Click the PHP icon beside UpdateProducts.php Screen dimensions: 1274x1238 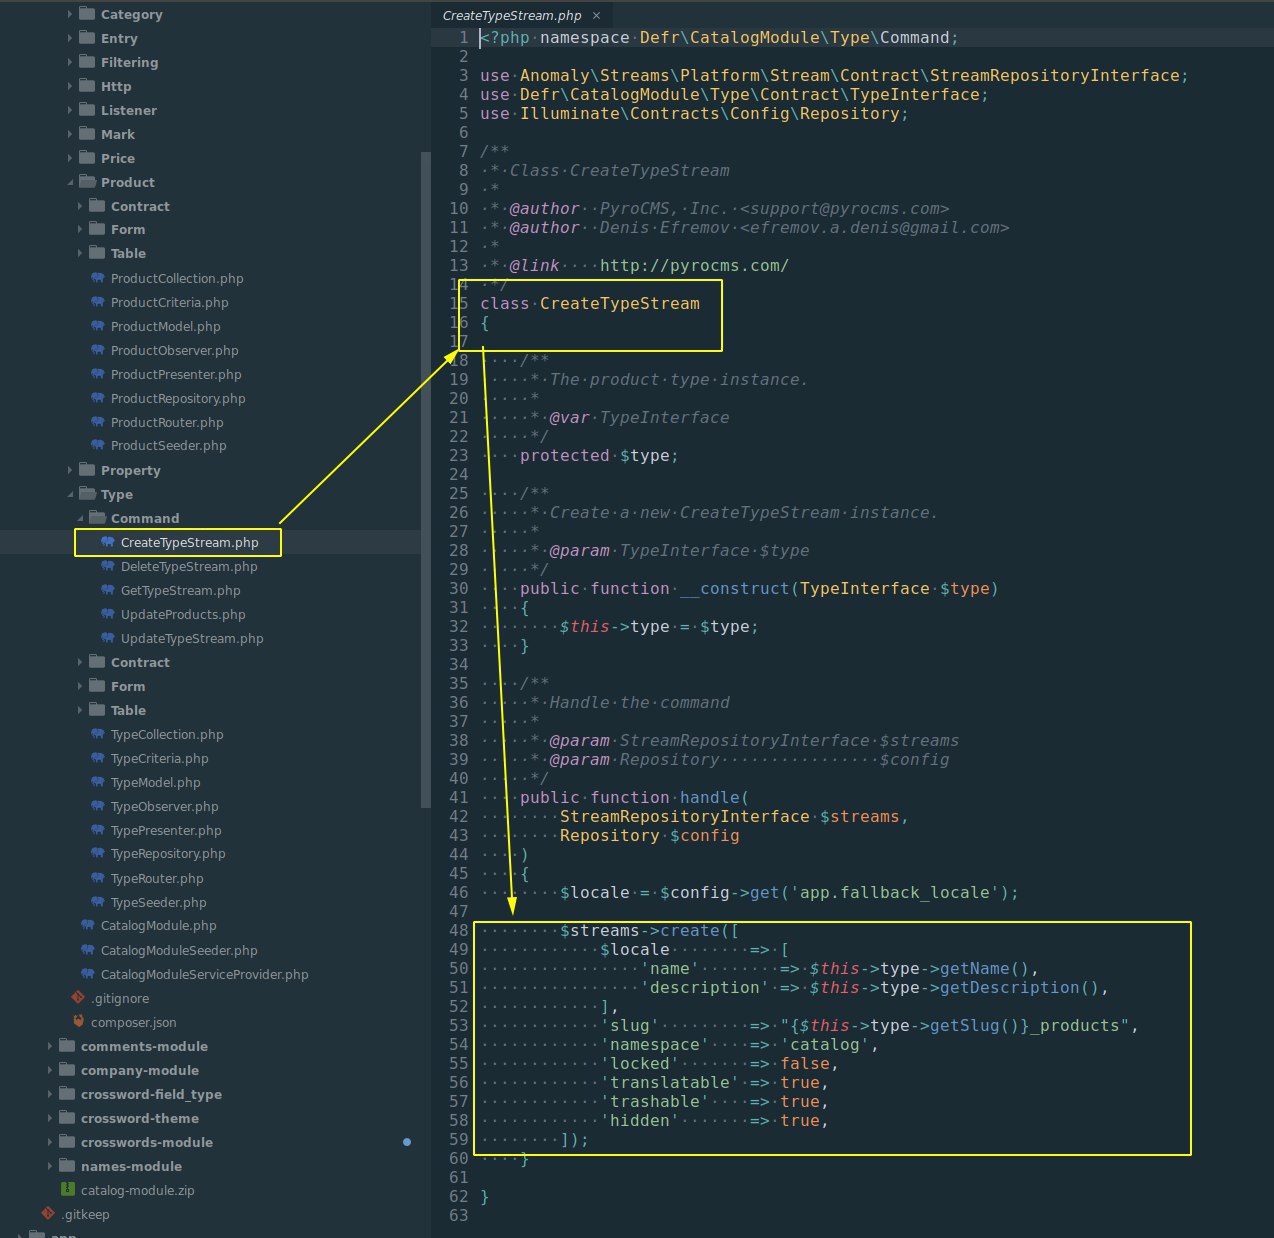(x=108, y=614)
